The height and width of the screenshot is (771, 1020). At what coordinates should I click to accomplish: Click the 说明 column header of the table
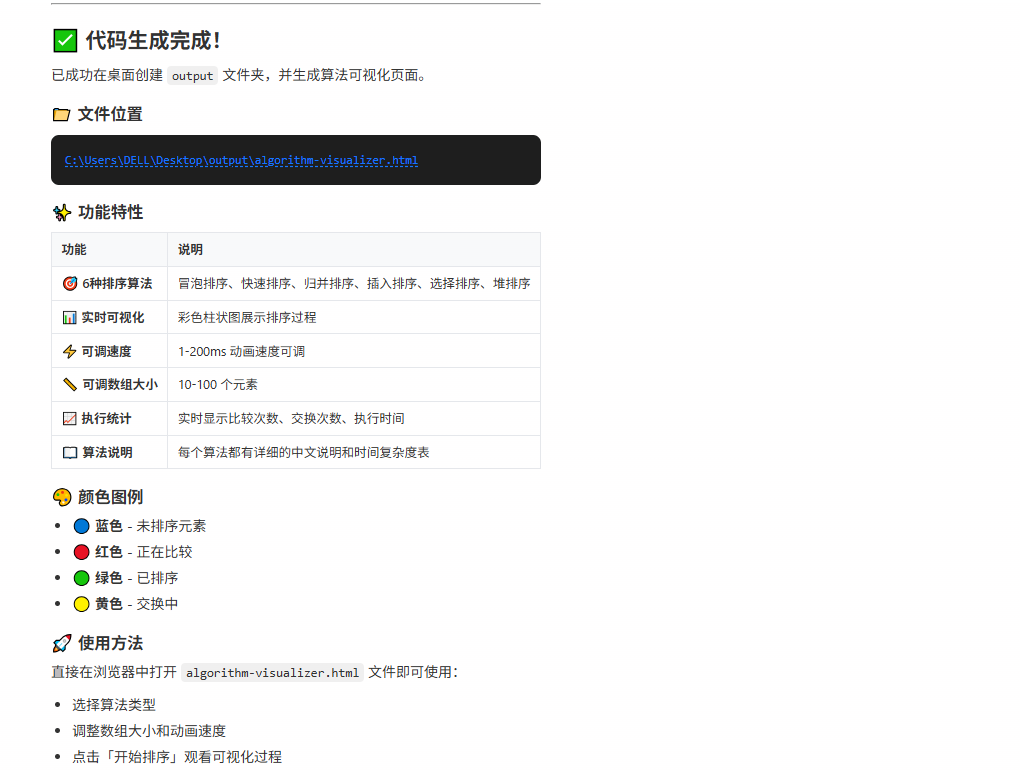pos(189,249)
